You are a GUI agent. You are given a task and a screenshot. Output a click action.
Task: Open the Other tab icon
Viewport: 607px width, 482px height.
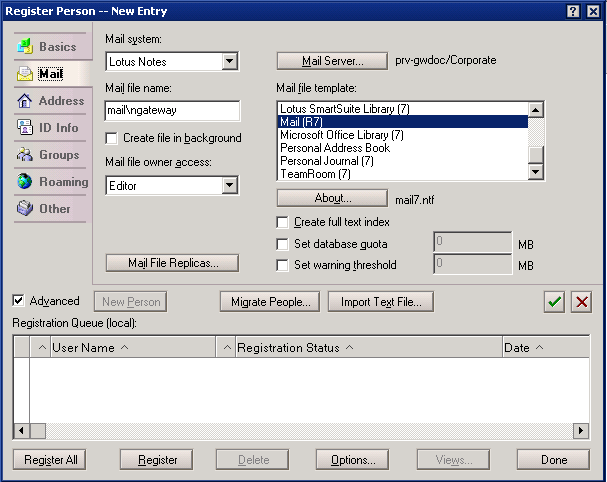point(25,208)
